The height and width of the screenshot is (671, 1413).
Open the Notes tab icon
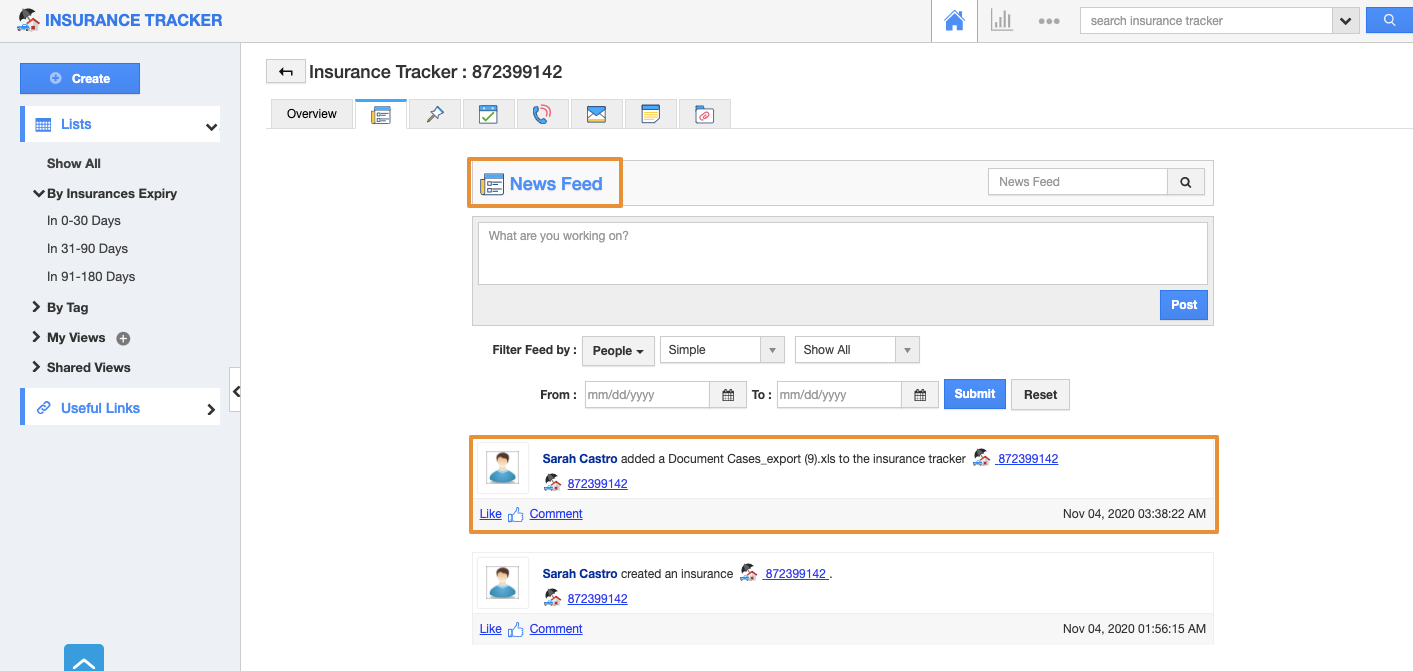pyautogui.click(x=650, y=114)
